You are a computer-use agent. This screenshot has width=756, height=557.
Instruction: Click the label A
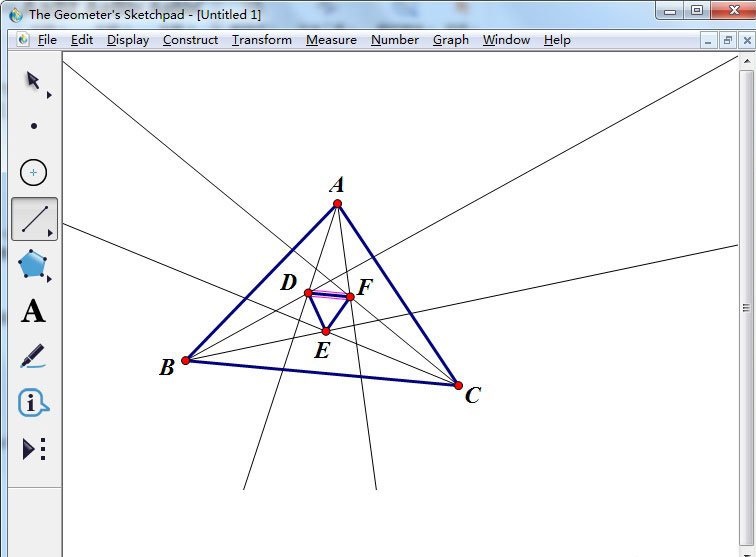point(337,185)
